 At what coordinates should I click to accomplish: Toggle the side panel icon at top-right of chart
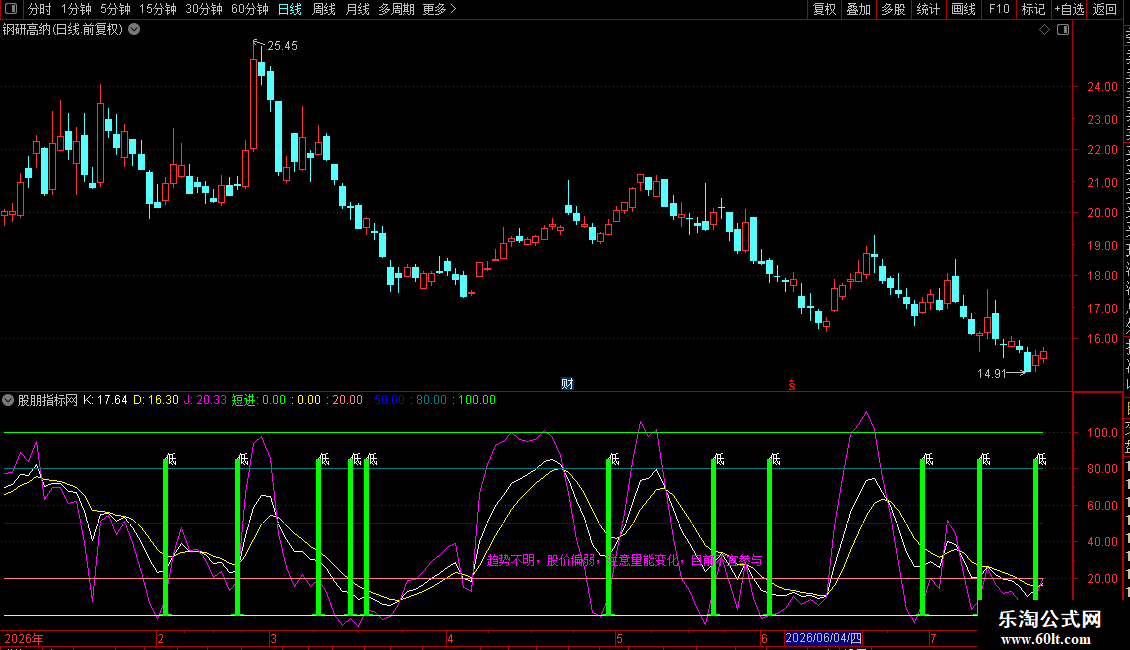tap(1063, 30)
